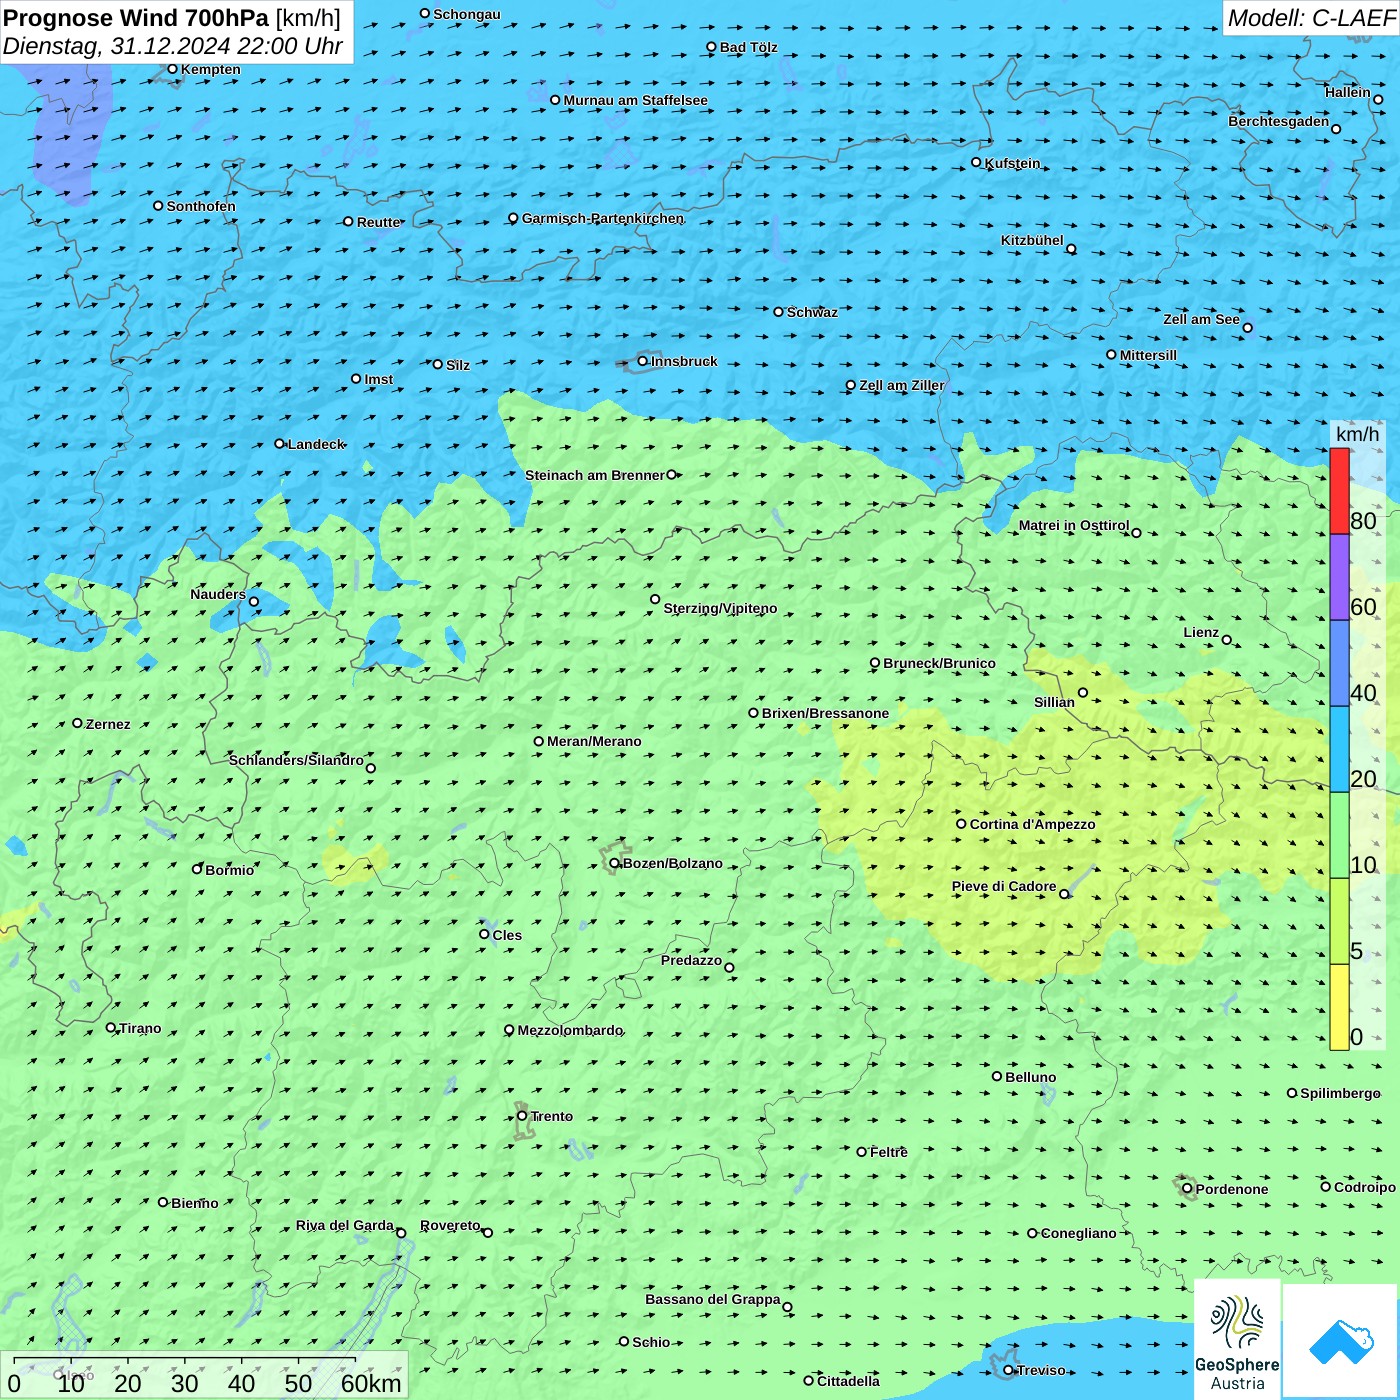Click the Meran/Merano city label
This screenshot has width=1400, height=1400.
594,741
